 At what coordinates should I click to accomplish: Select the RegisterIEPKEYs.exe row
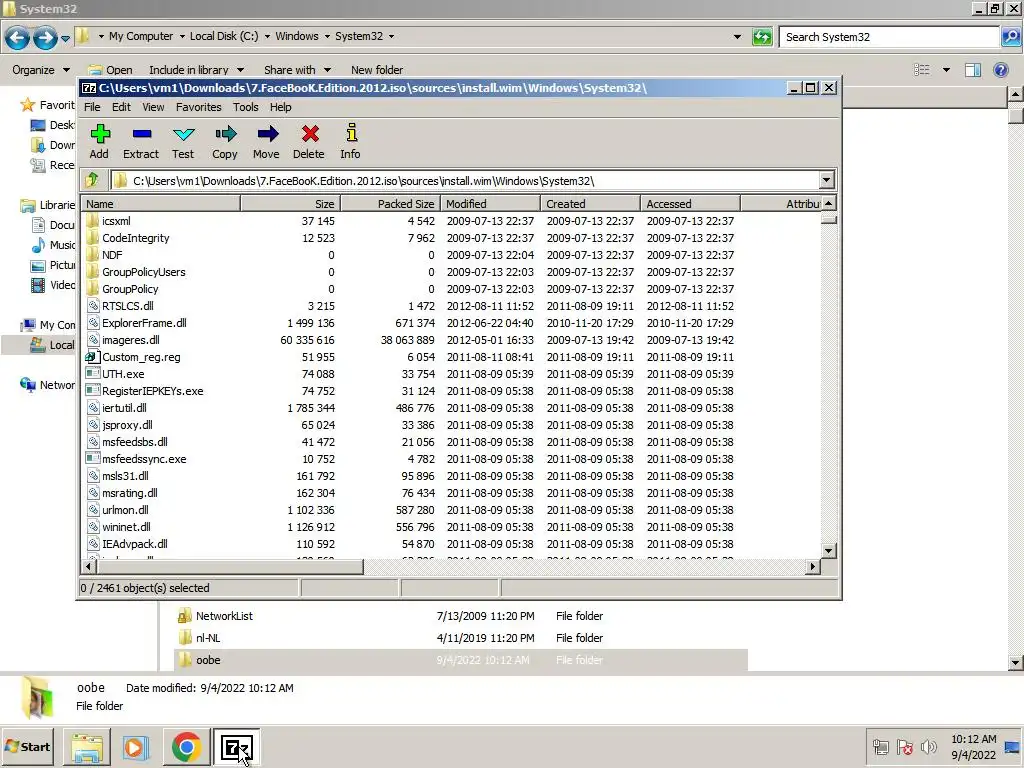[451, 391]
